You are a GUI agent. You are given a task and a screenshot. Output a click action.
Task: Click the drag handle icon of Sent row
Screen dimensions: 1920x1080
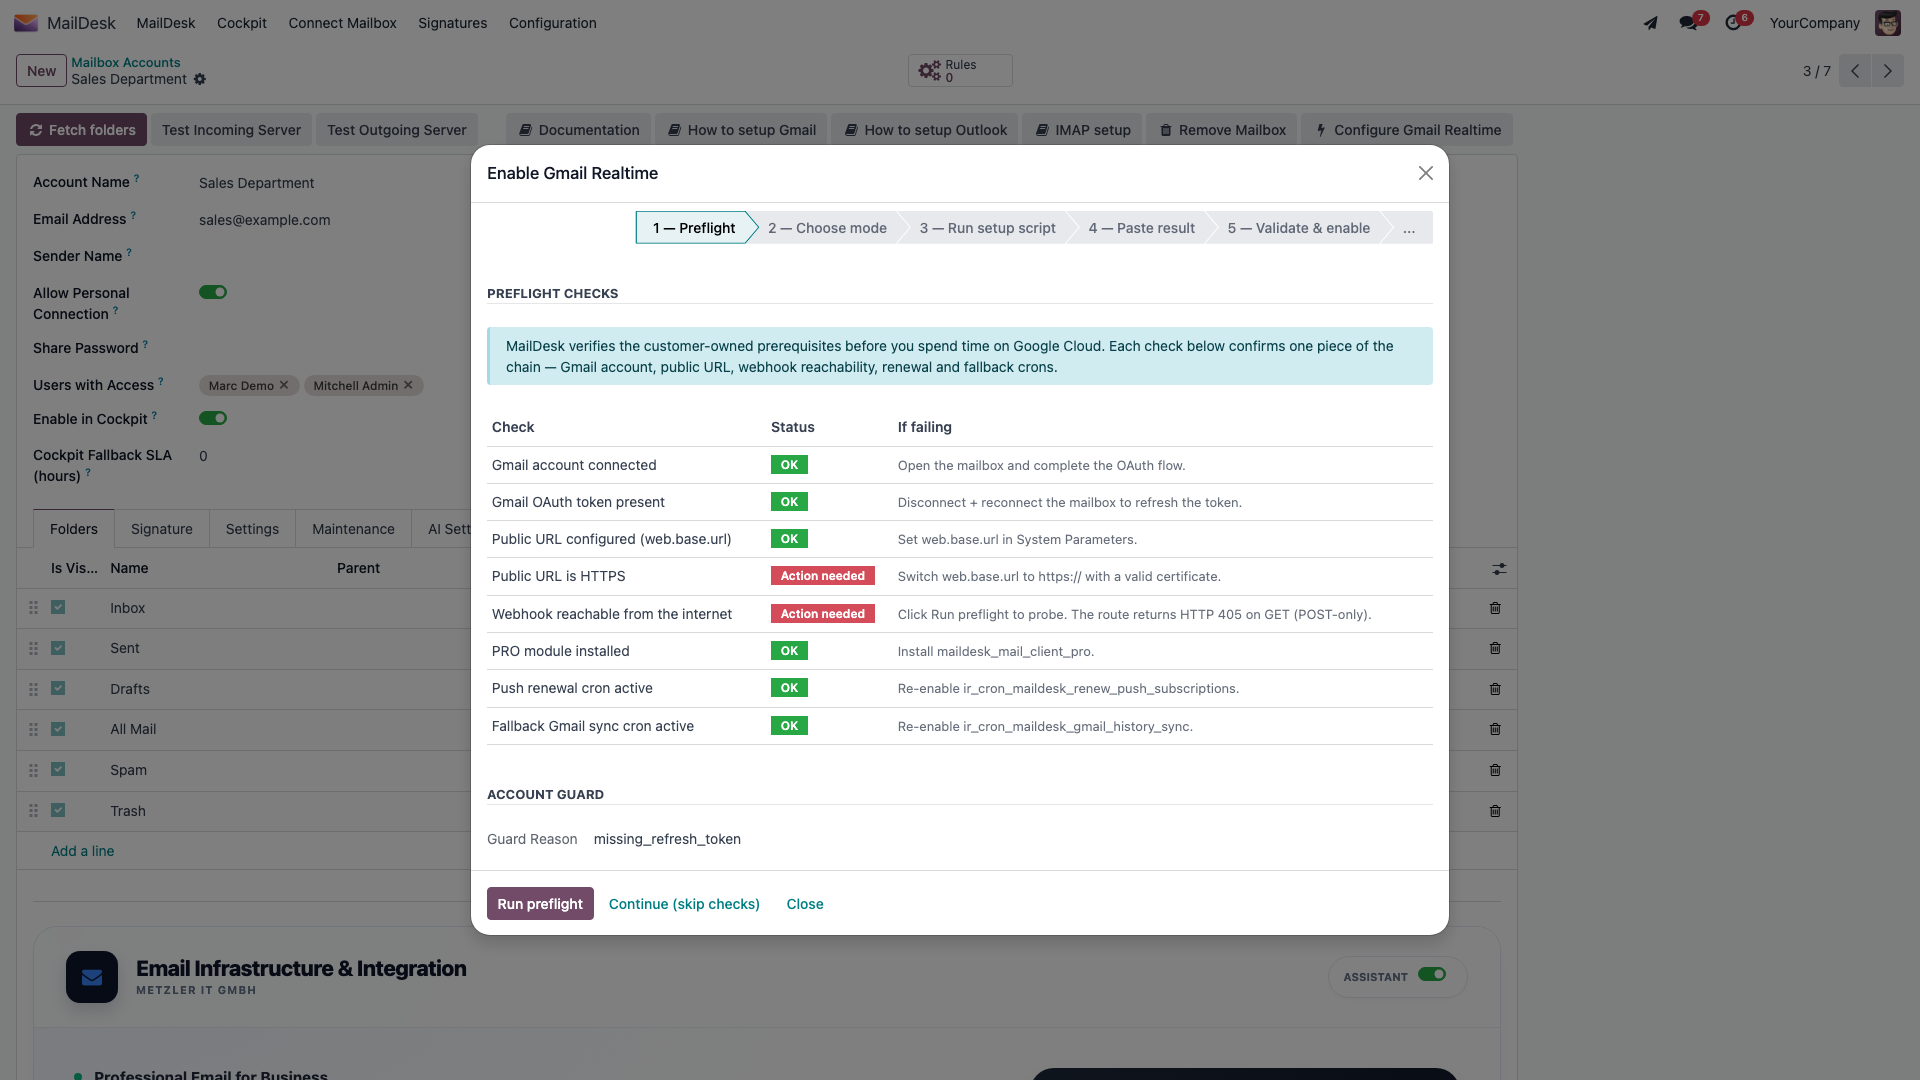pos(33,648)
